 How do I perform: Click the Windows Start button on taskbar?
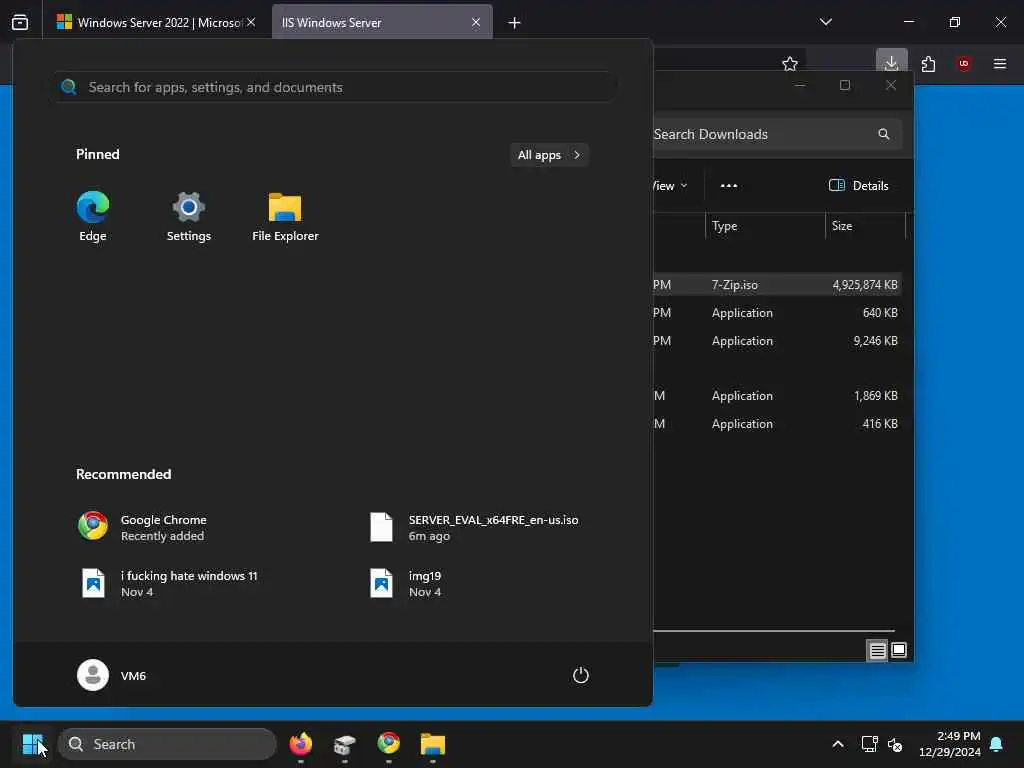(x=33, y=744)
